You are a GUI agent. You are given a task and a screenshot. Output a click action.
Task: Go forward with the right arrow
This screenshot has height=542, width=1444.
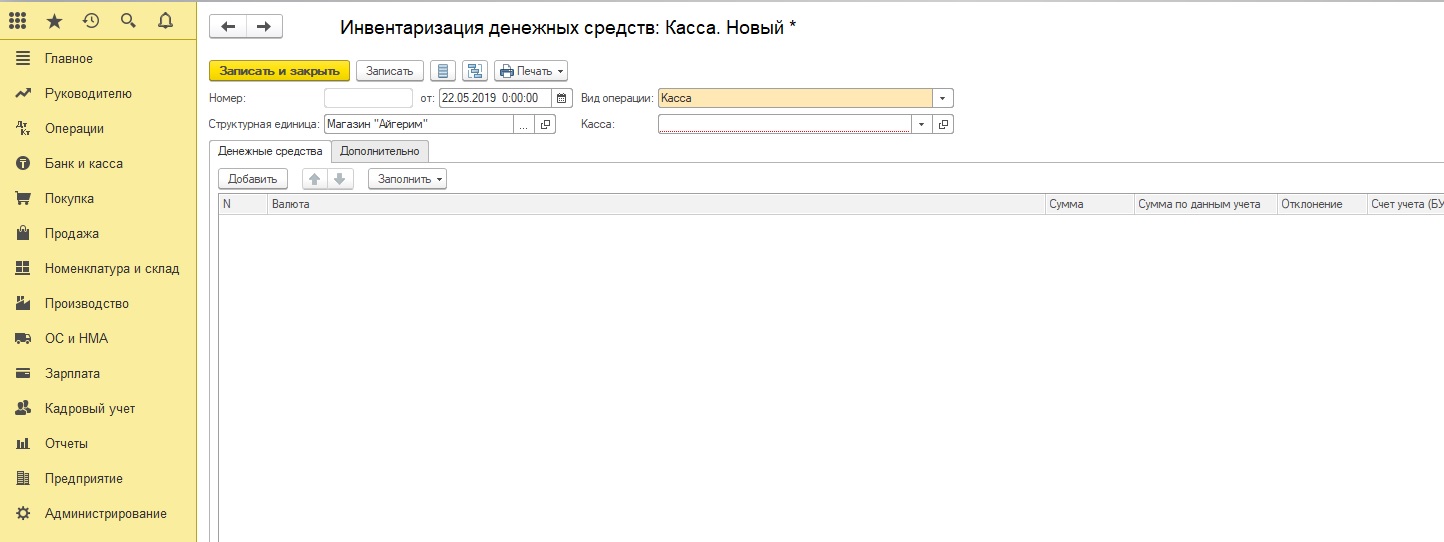click(x=264, y=27)
